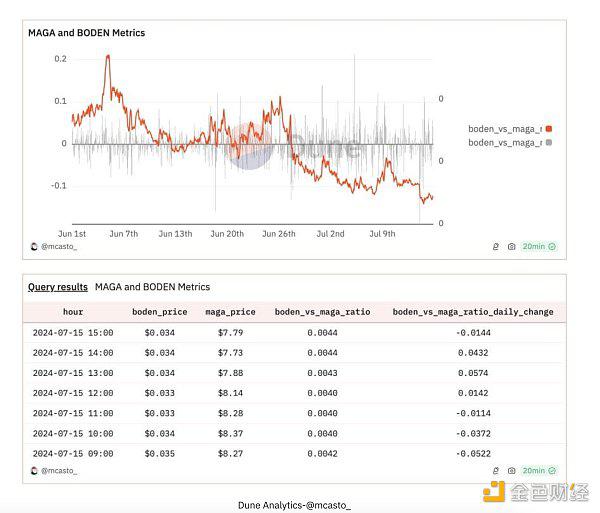Click the -0.0114 daily change cell
Viewport: 600px width, 513px height.
(x=473, y=414)
